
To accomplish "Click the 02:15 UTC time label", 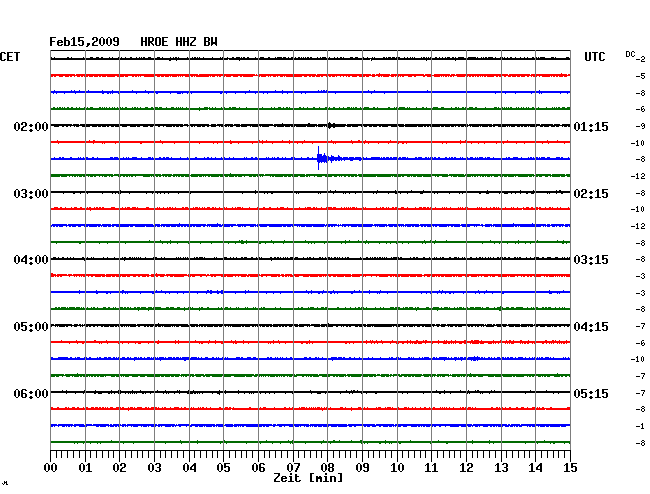I will click(591, 194).
